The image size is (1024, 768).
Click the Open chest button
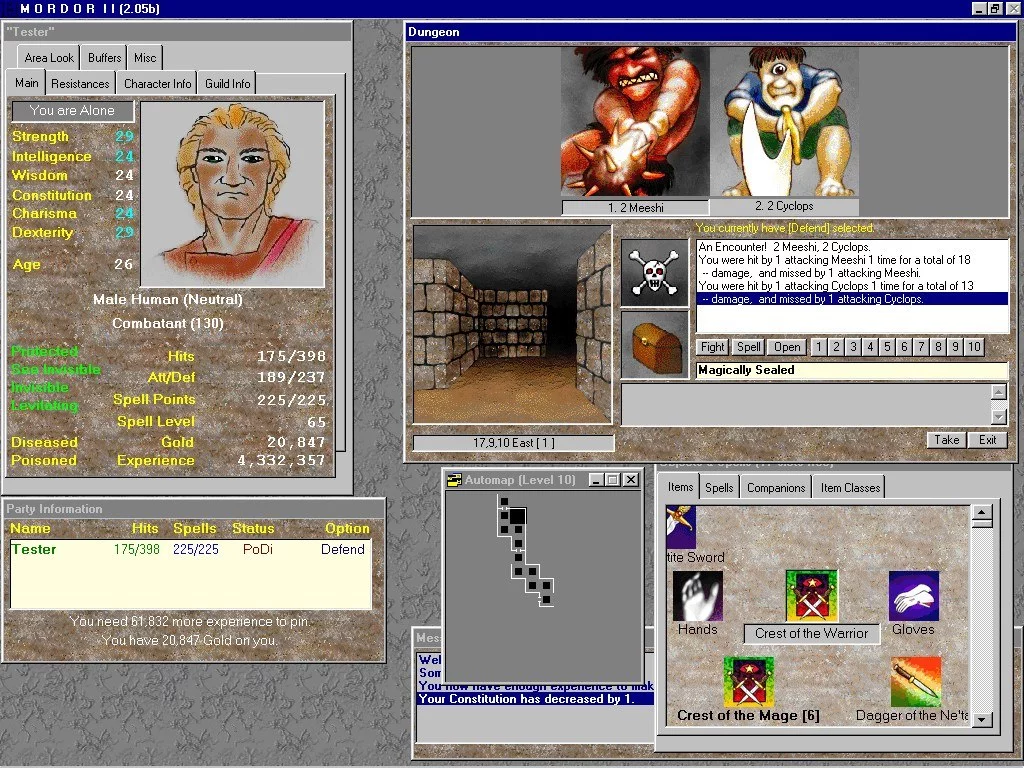pyautogui.click(x=787, y=347)
